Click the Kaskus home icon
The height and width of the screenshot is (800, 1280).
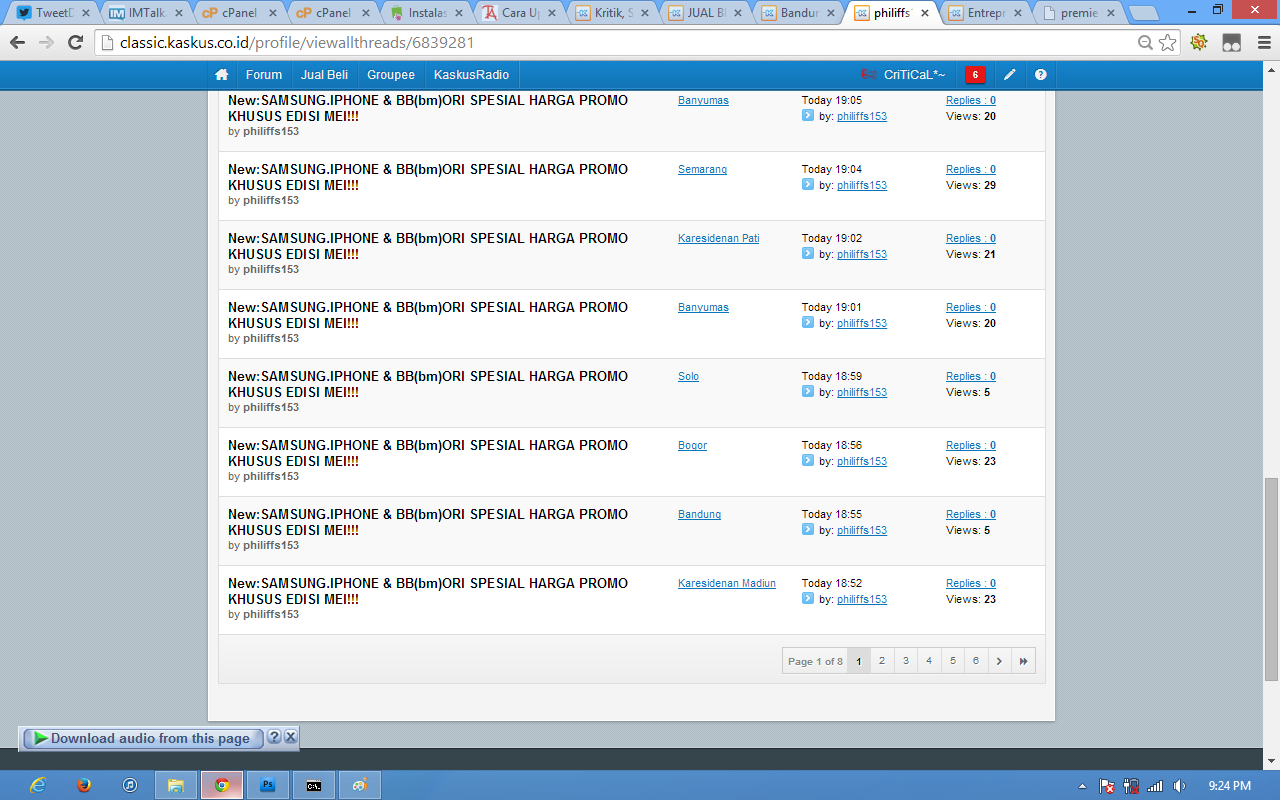tap(222, 75)
